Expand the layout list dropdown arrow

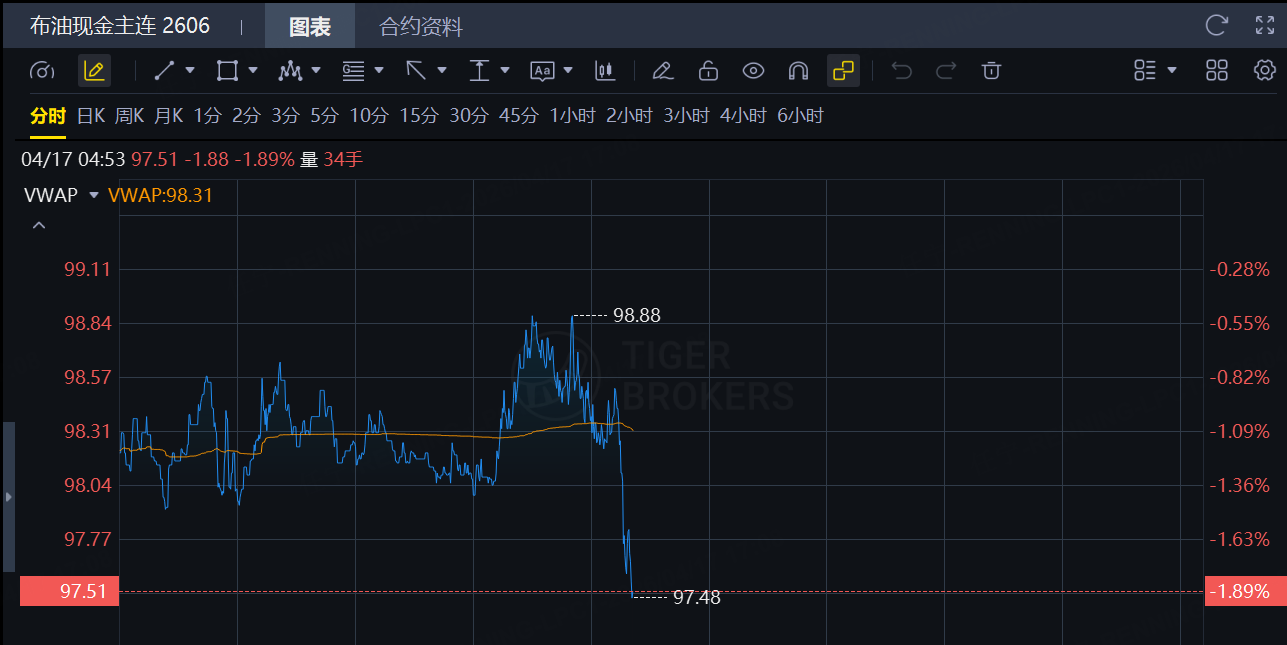1172,71
